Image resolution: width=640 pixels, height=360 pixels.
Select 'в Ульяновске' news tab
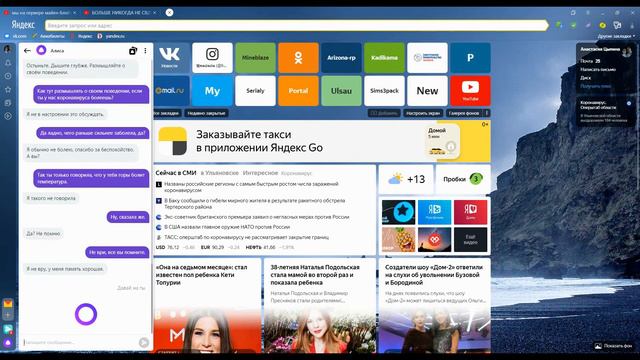tap(220, 173)
